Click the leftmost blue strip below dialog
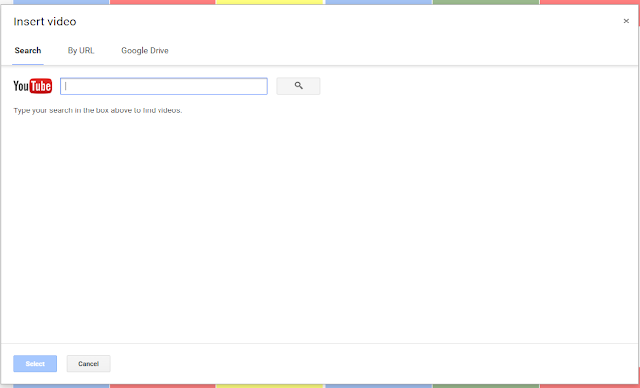This screenshot has width=640, height=388. (x=61, y=386)
